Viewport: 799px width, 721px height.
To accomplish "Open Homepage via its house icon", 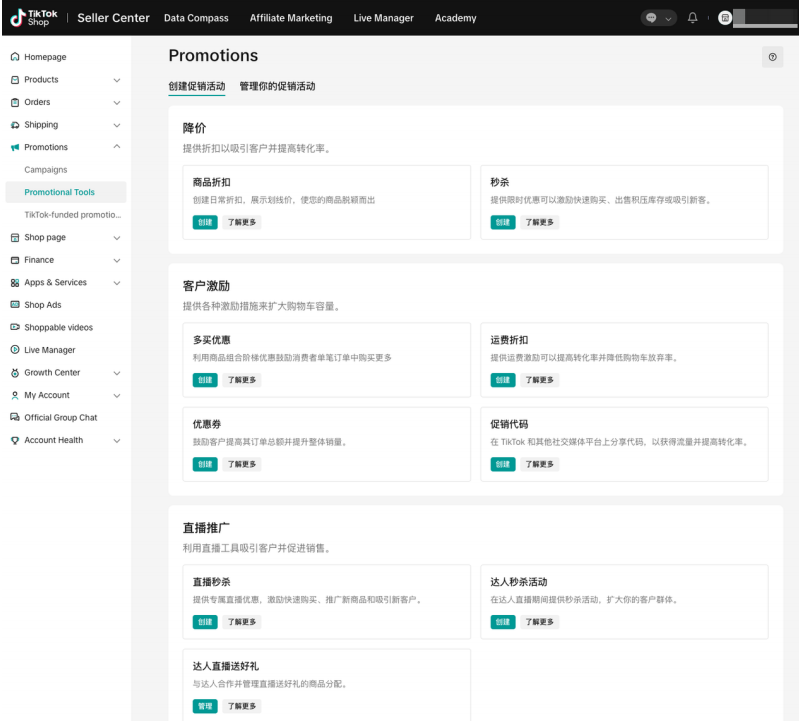I will point(15,58).
